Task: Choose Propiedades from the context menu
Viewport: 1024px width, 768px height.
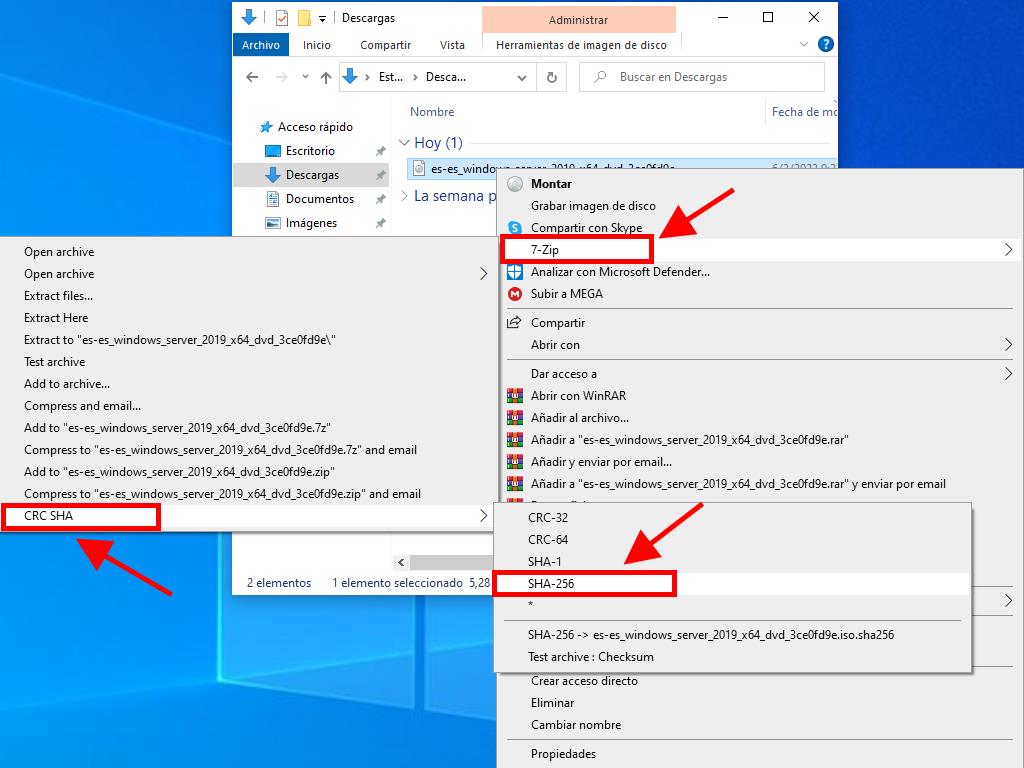Action: pyautogui.click(x=760, y=754)
